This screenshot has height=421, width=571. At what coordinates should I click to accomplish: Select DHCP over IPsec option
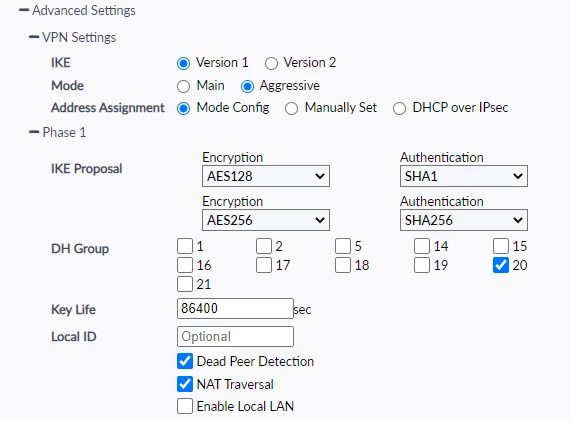[x=399, y=109]
